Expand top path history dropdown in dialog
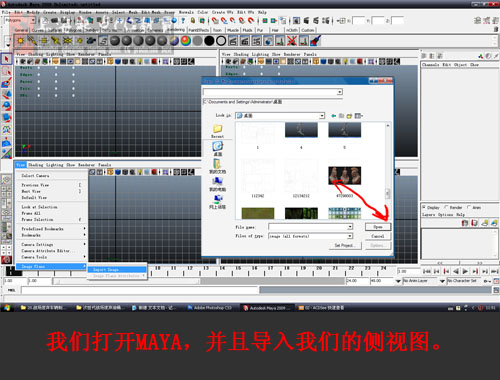The width and height of the screenshot is (500, 380). point(339,92)
